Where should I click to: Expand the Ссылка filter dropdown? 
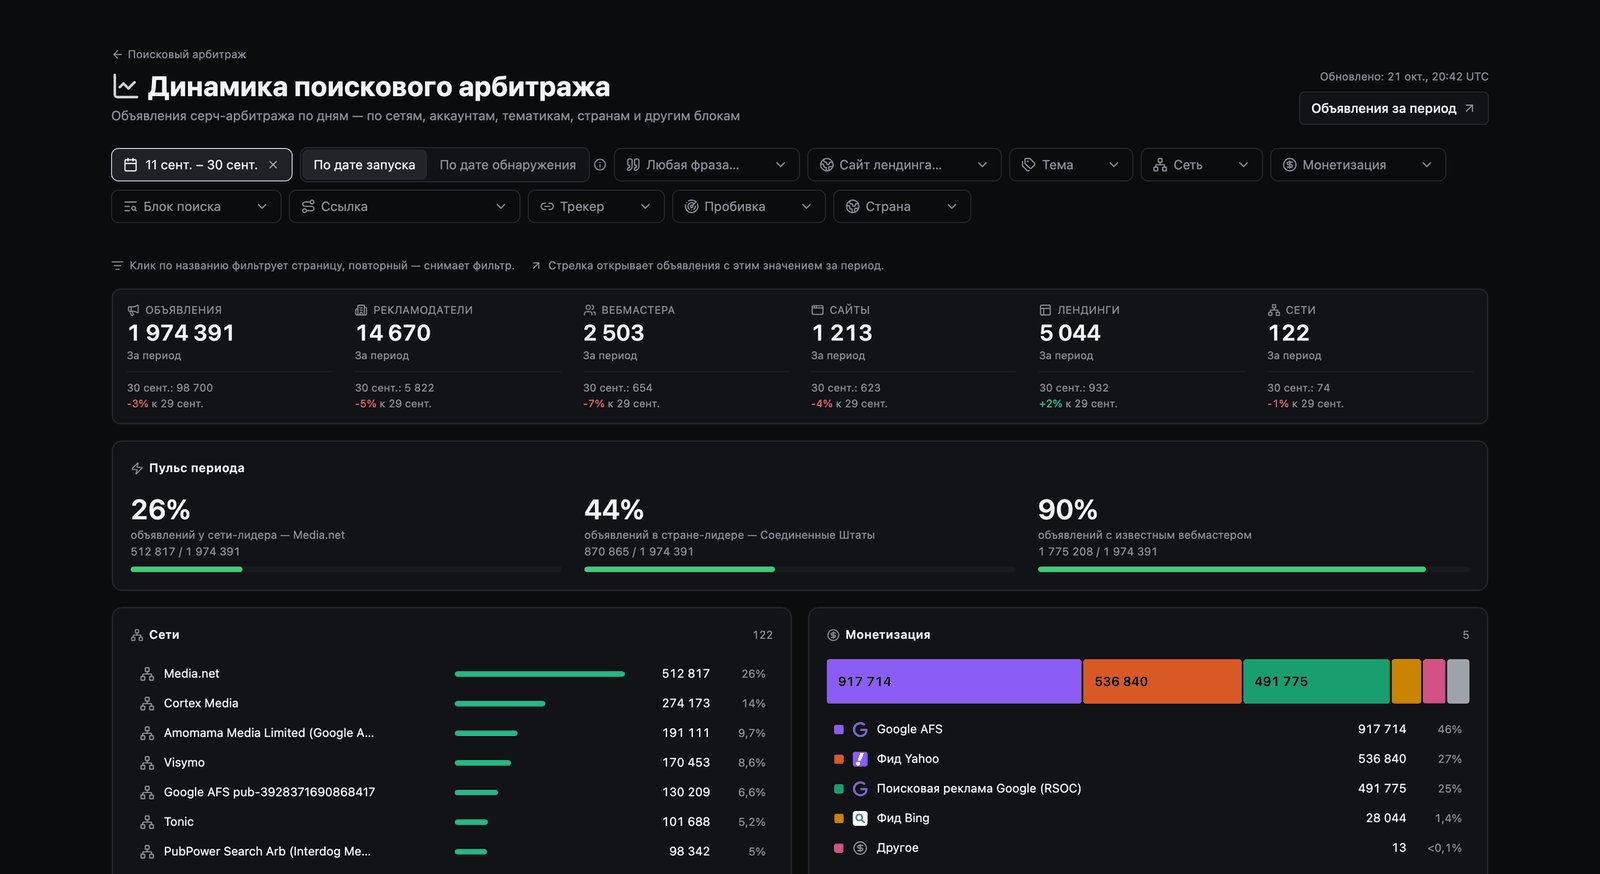pos(404,206)
